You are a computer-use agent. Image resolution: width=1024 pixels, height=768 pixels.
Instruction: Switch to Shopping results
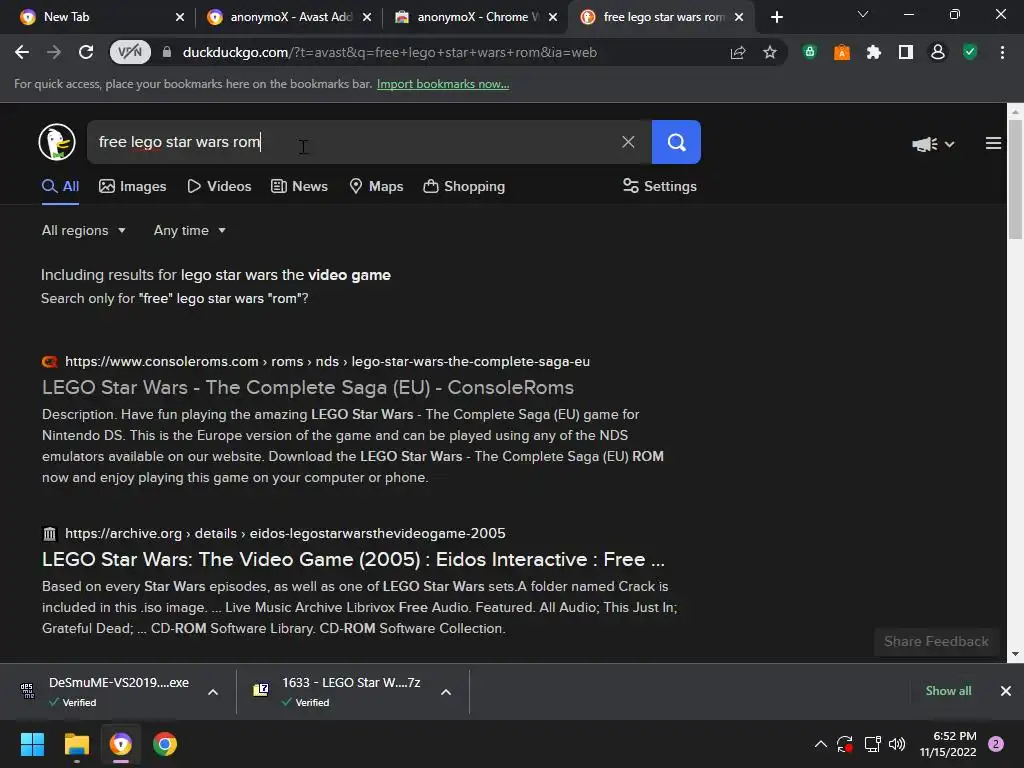point(464,186)
